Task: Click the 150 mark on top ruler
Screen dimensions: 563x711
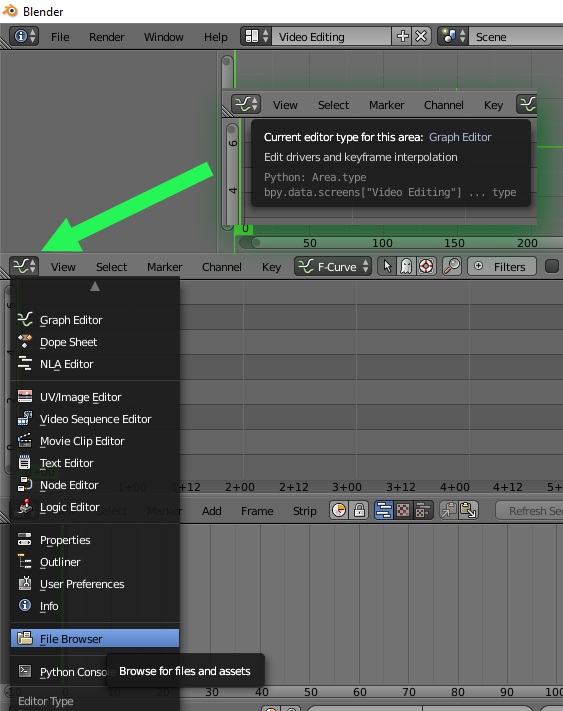Action: pos(454,243)
